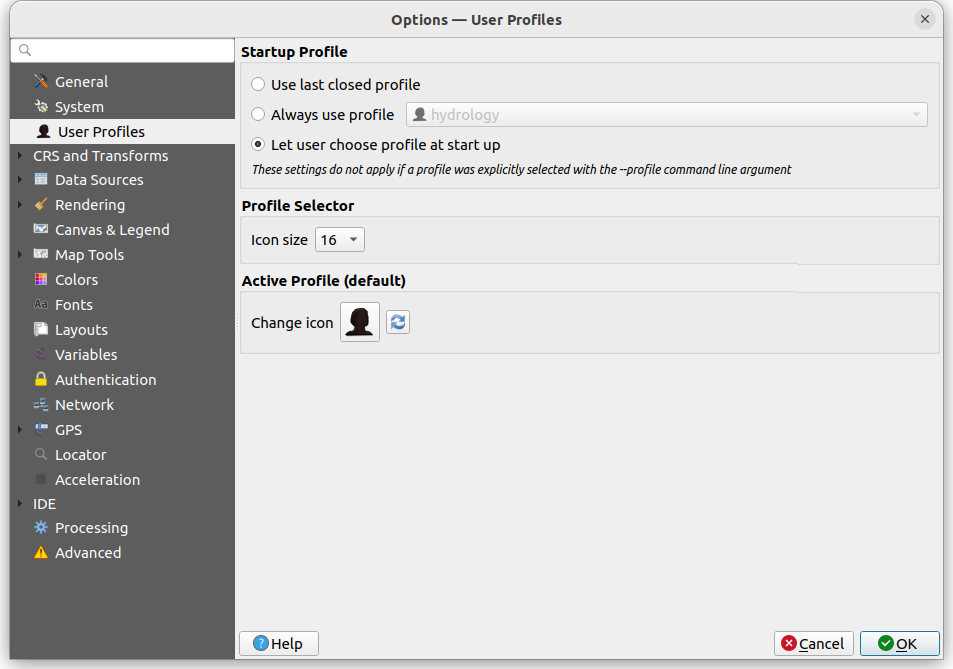Expand the IDE section arrow

click(20, 504)
